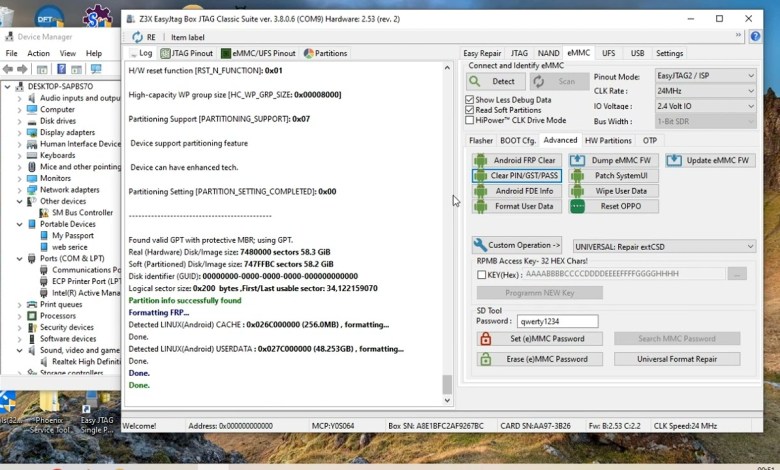This screenshot has width=780, height=470.
Task: Click Format User Data button
Action: (x=516, y=206)
